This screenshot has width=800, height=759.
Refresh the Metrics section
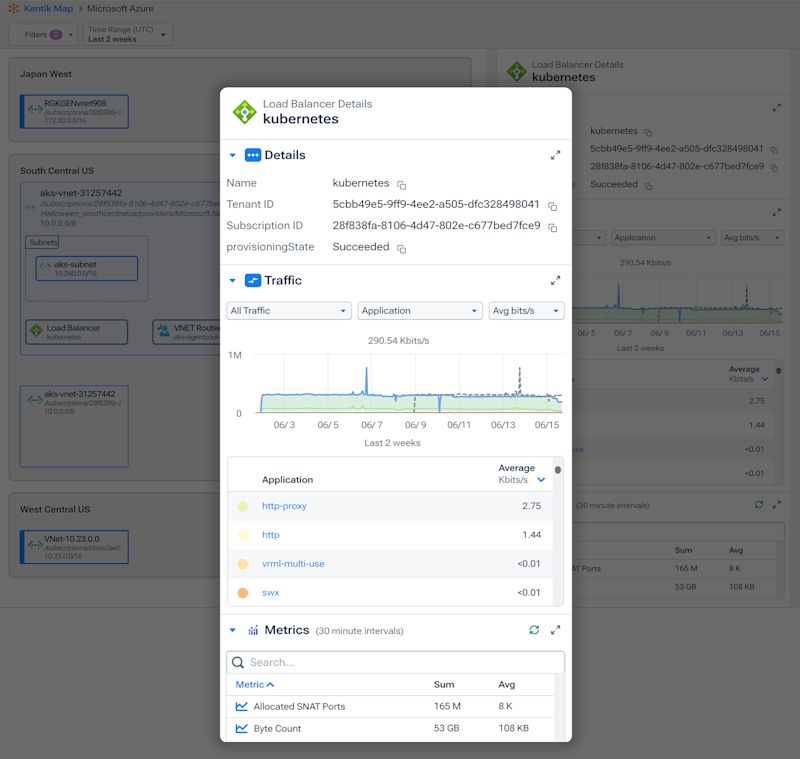point(534,630)
